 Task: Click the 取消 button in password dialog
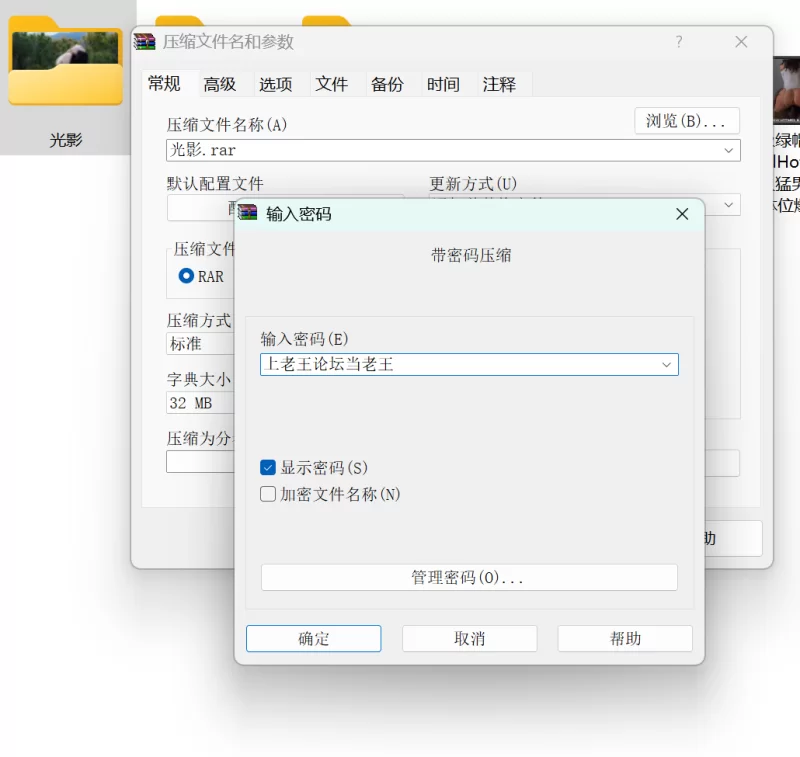tap(469, 639)
